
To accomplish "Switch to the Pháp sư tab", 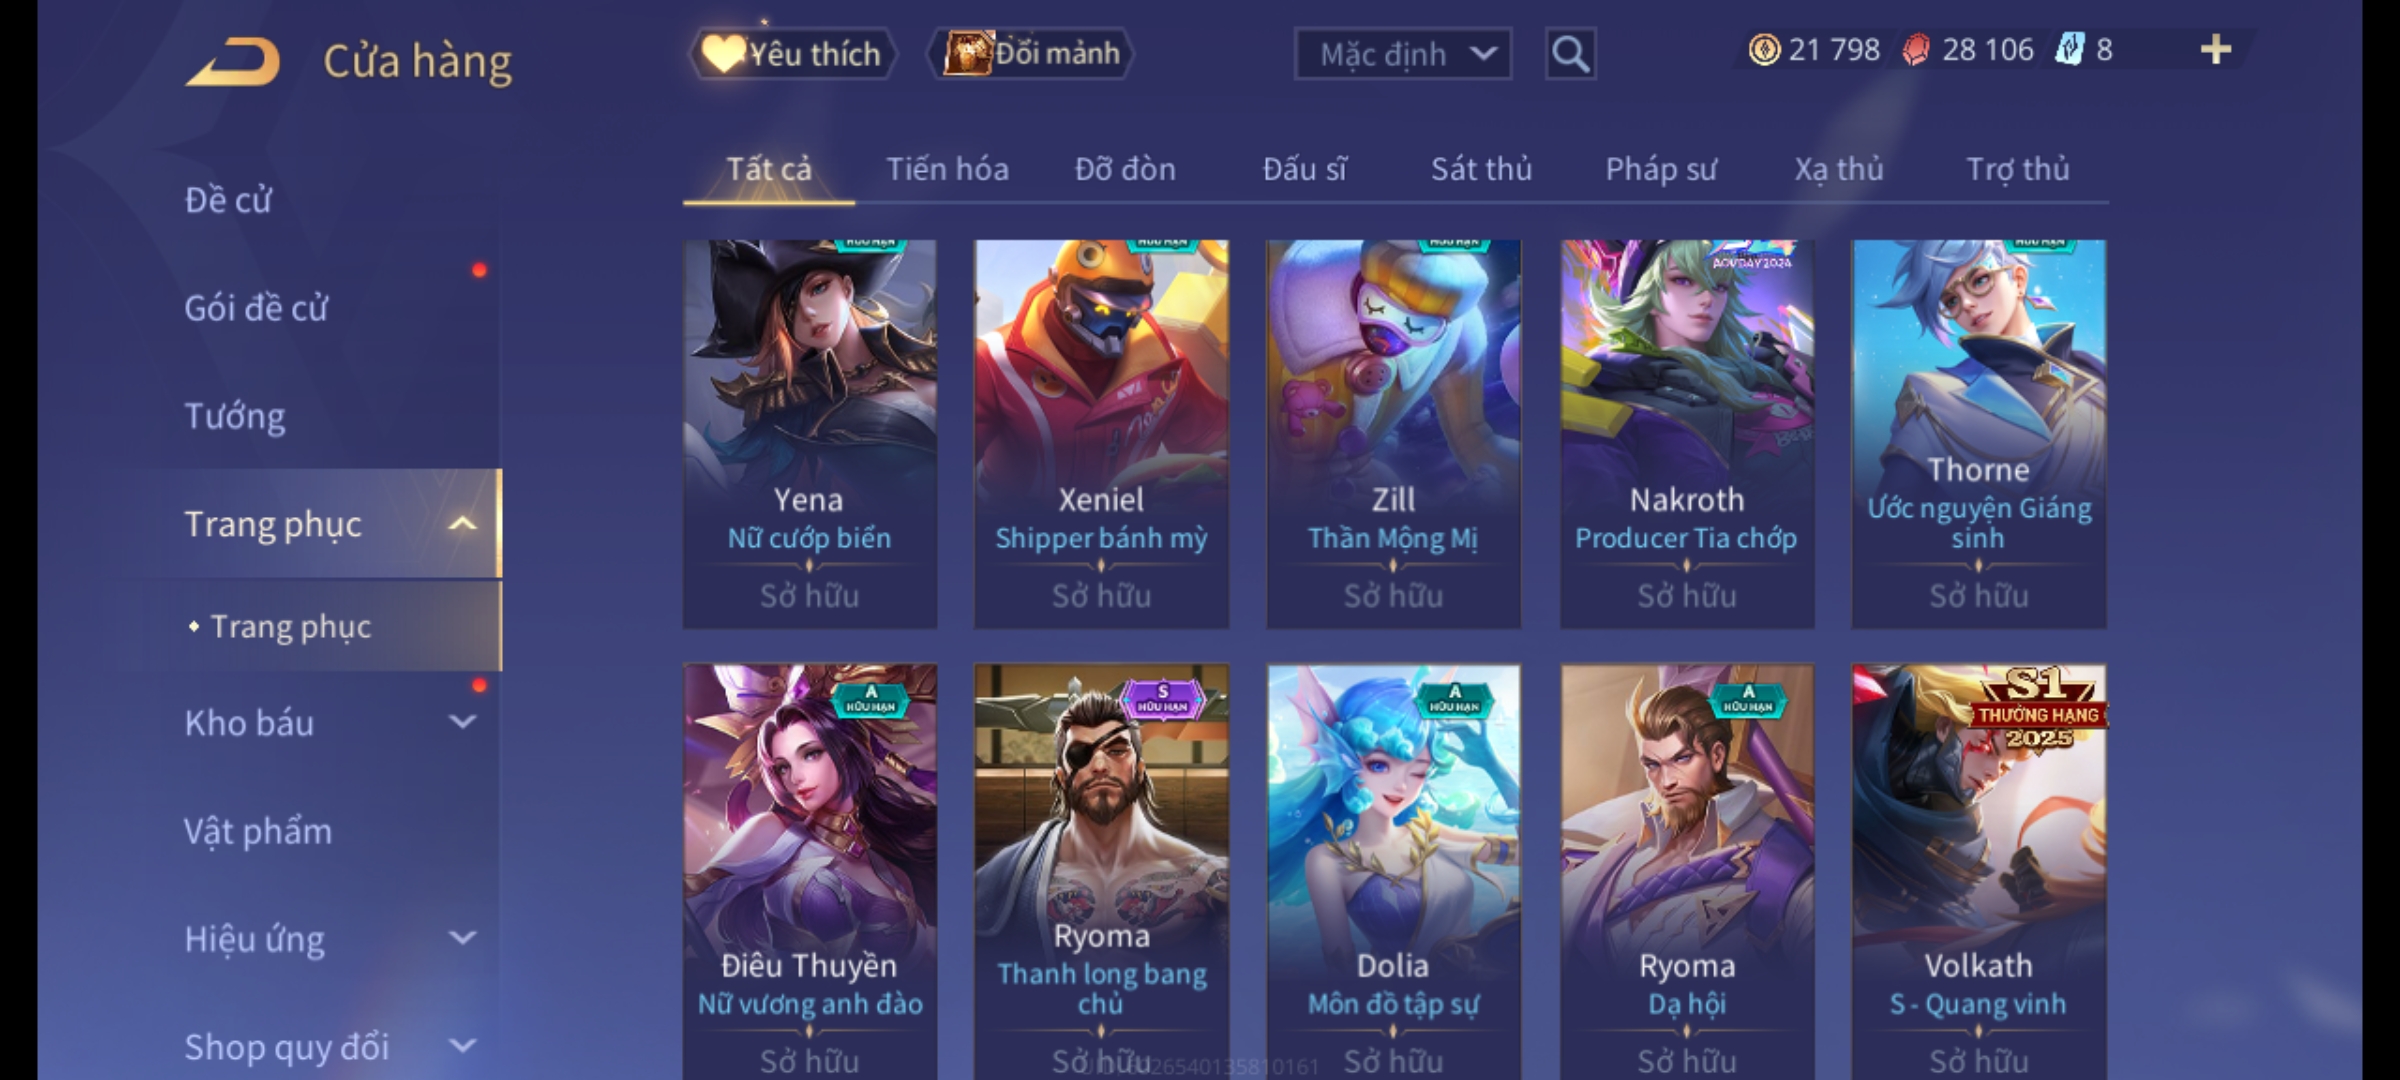I will [1661, 169].
